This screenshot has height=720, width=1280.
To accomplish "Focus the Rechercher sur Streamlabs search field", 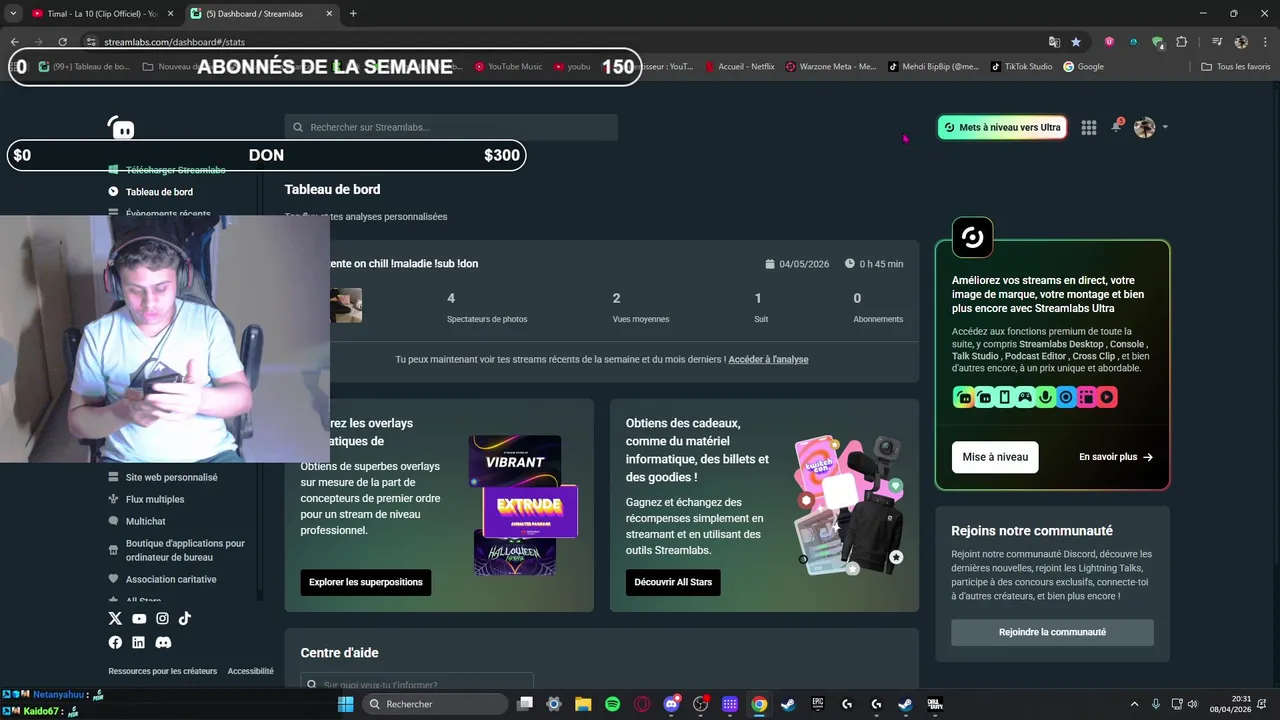I will pyautogui.click(x=451, y=127).
